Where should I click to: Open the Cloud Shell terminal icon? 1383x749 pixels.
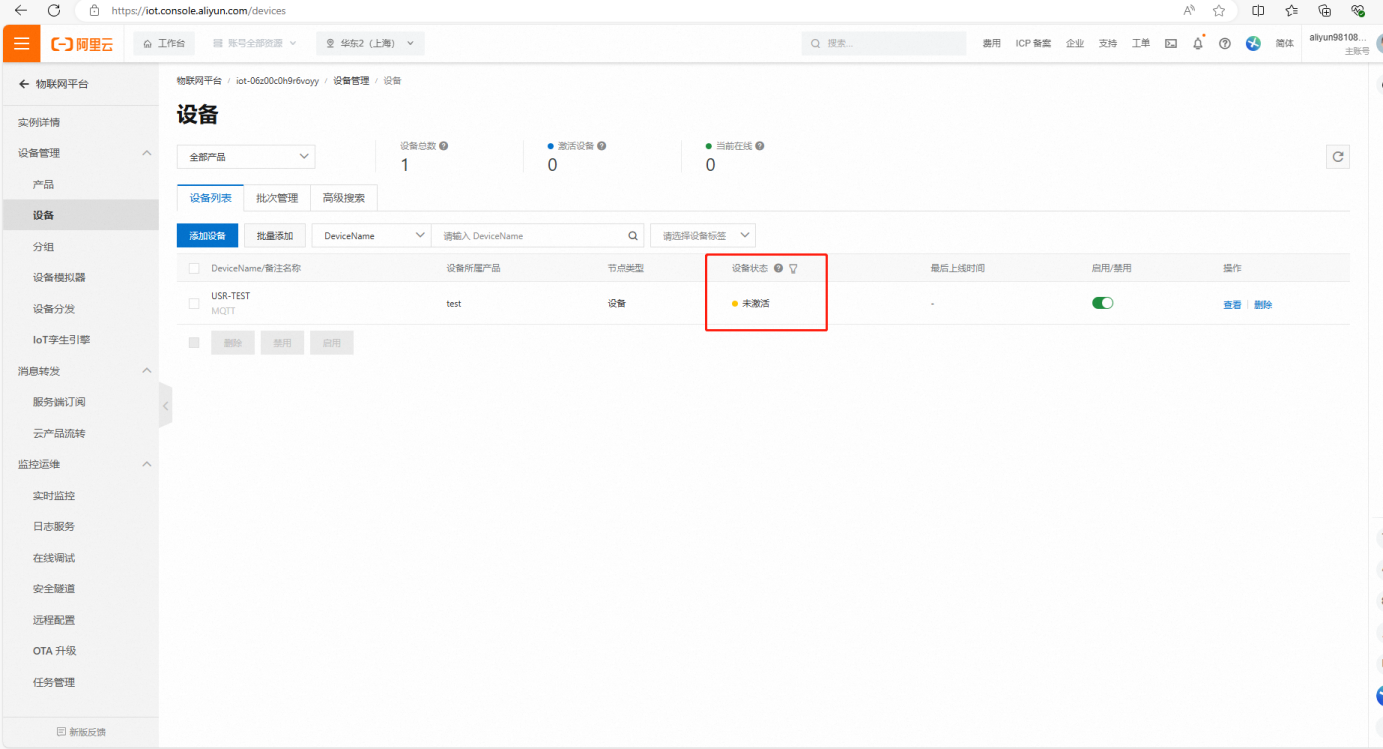coord(1170,43)
